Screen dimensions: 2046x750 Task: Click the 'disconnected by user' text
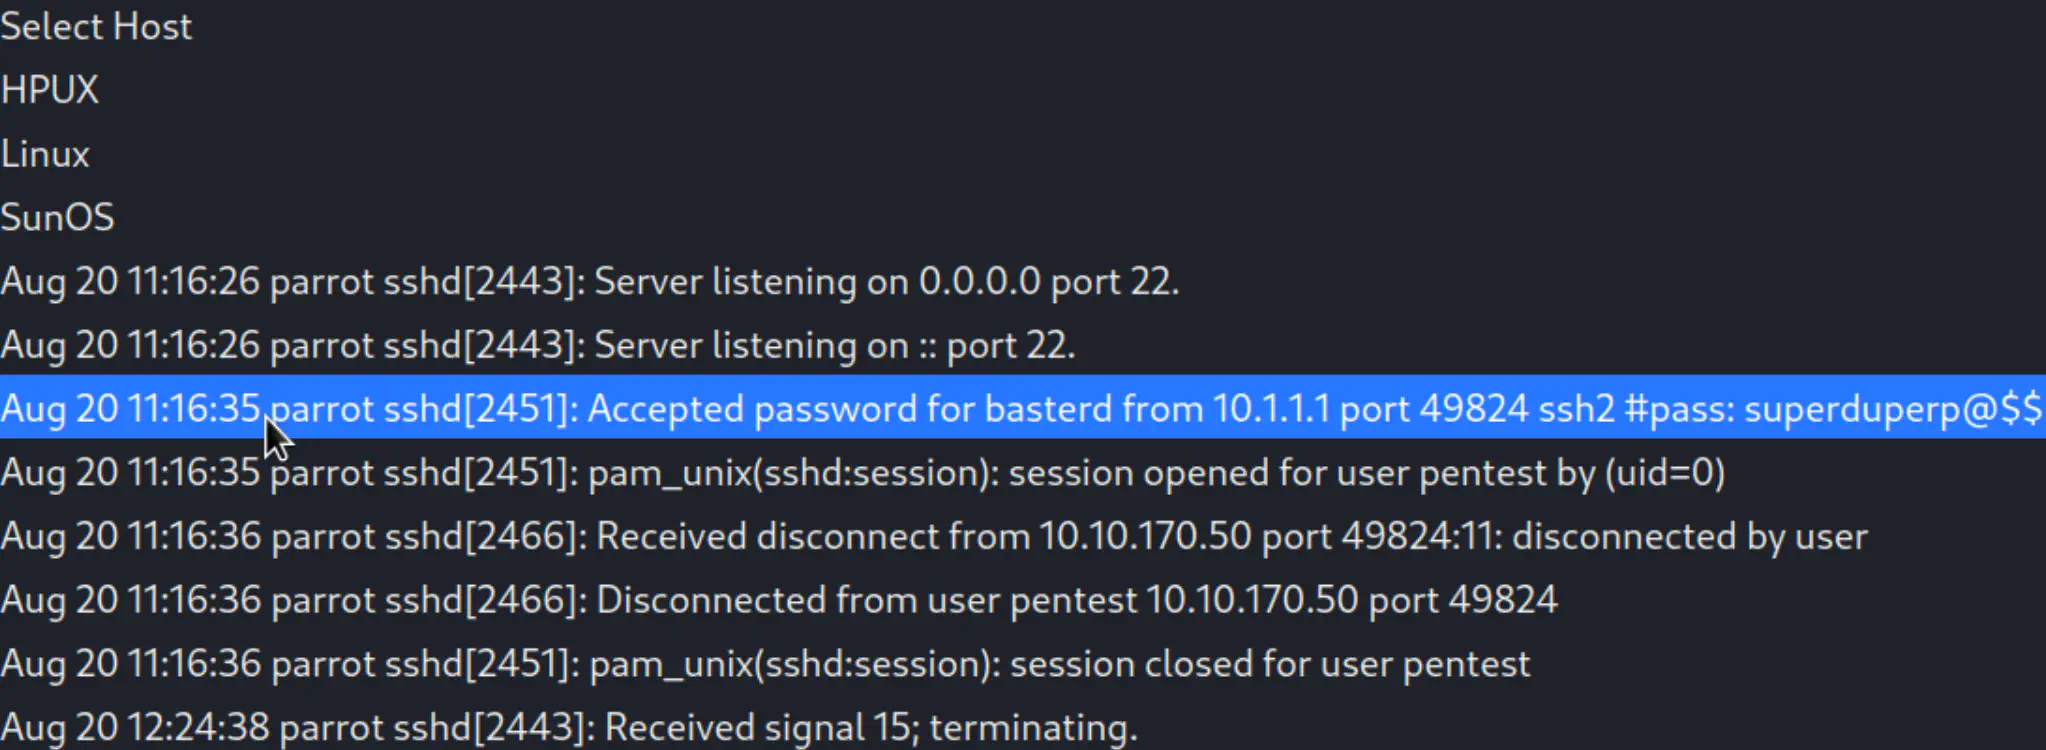(1689, 537)
